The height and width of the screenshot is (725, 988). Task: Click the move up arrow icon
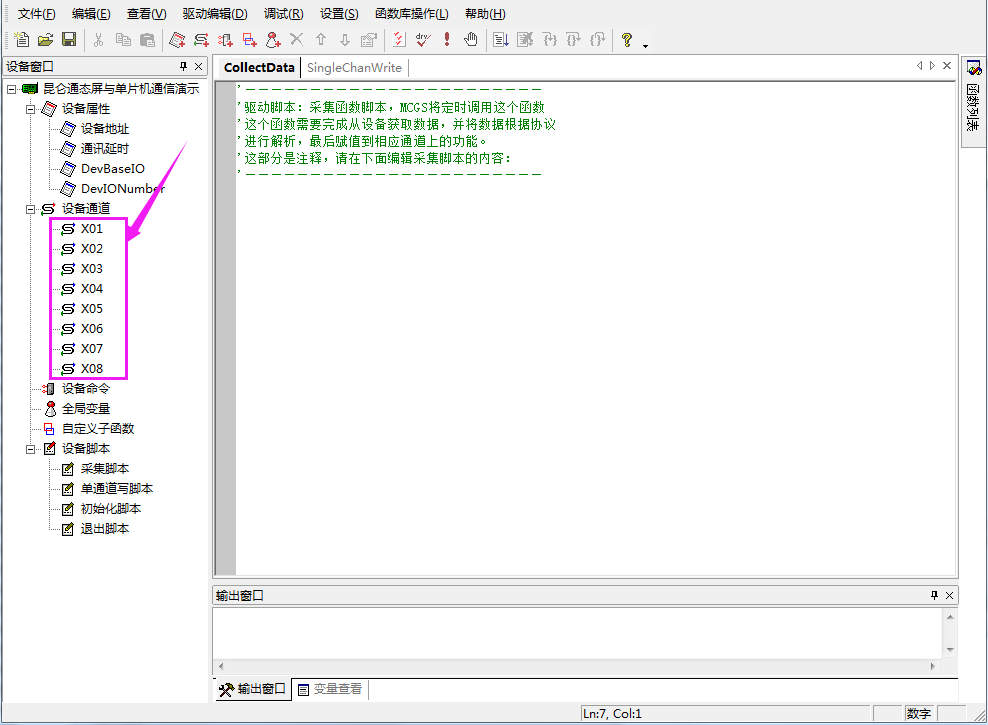click(x=321, y=40)
